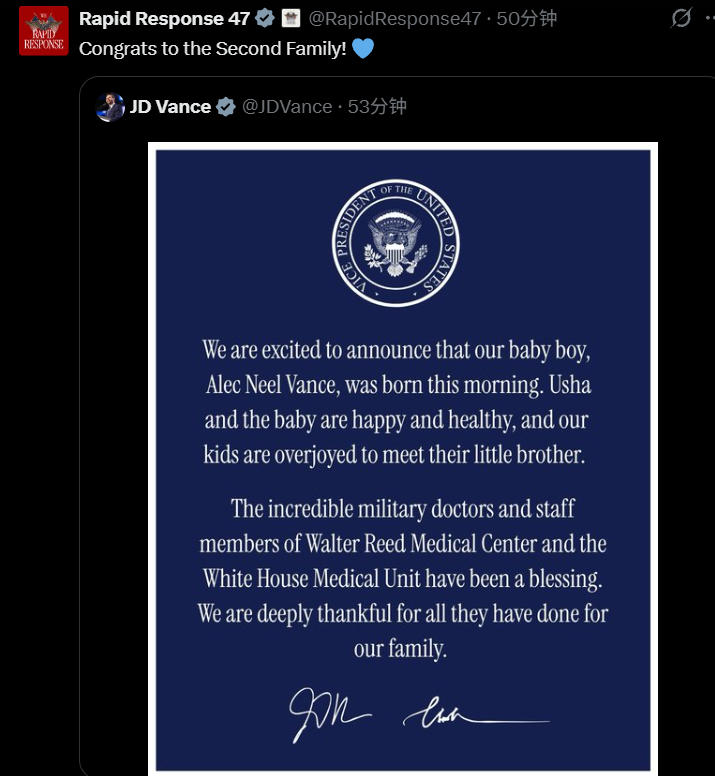The image size is (715, 776).
Task: Open the 53分钟 timestamp of quoted post
Action: pyautogui.click(x=377, y=106)
